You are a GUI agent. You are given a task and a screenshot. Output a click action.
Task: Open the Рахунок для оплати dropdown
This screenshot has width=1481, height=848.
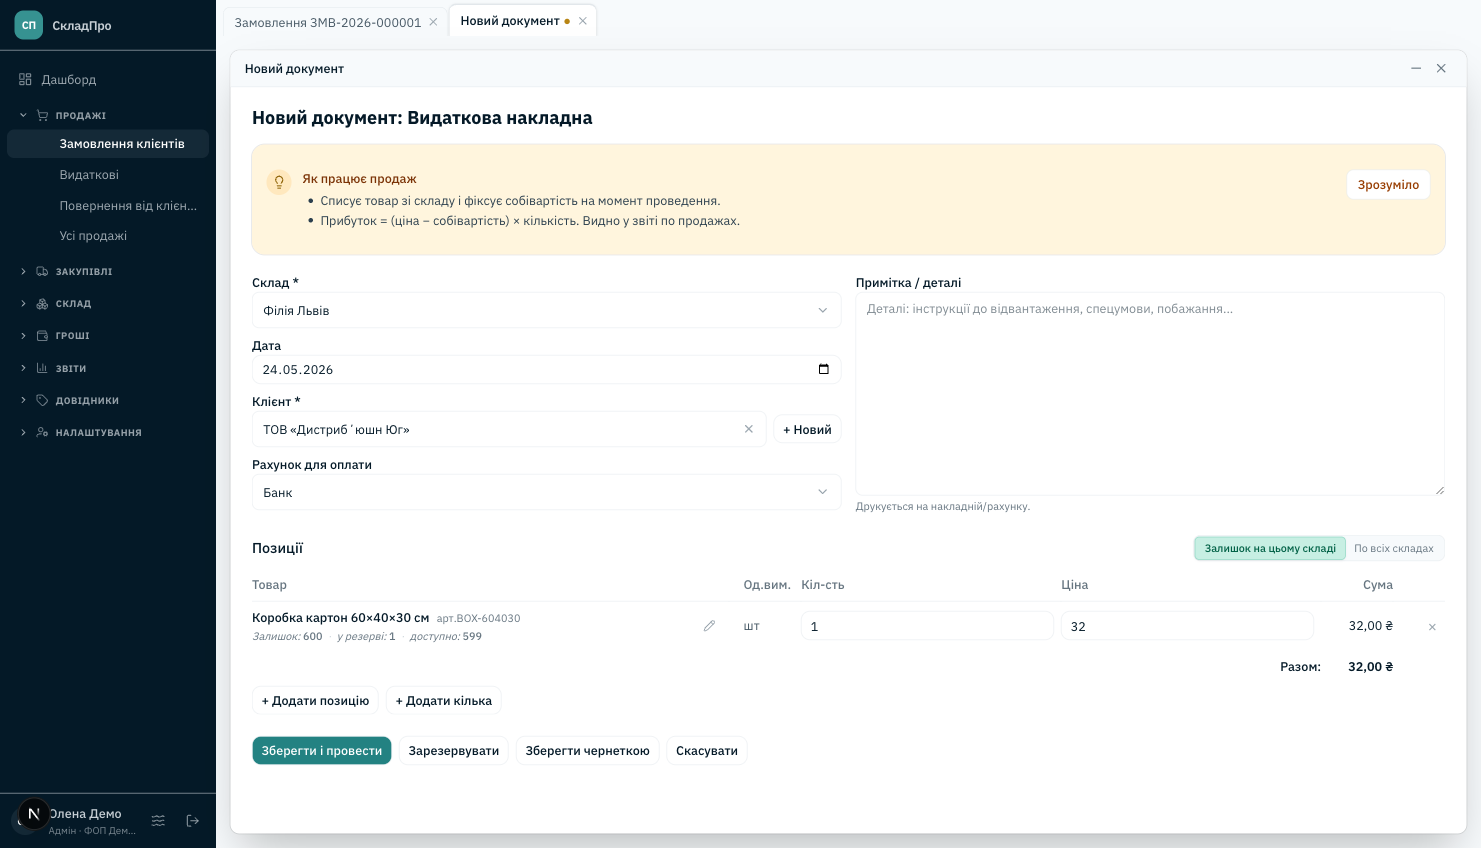546,492
